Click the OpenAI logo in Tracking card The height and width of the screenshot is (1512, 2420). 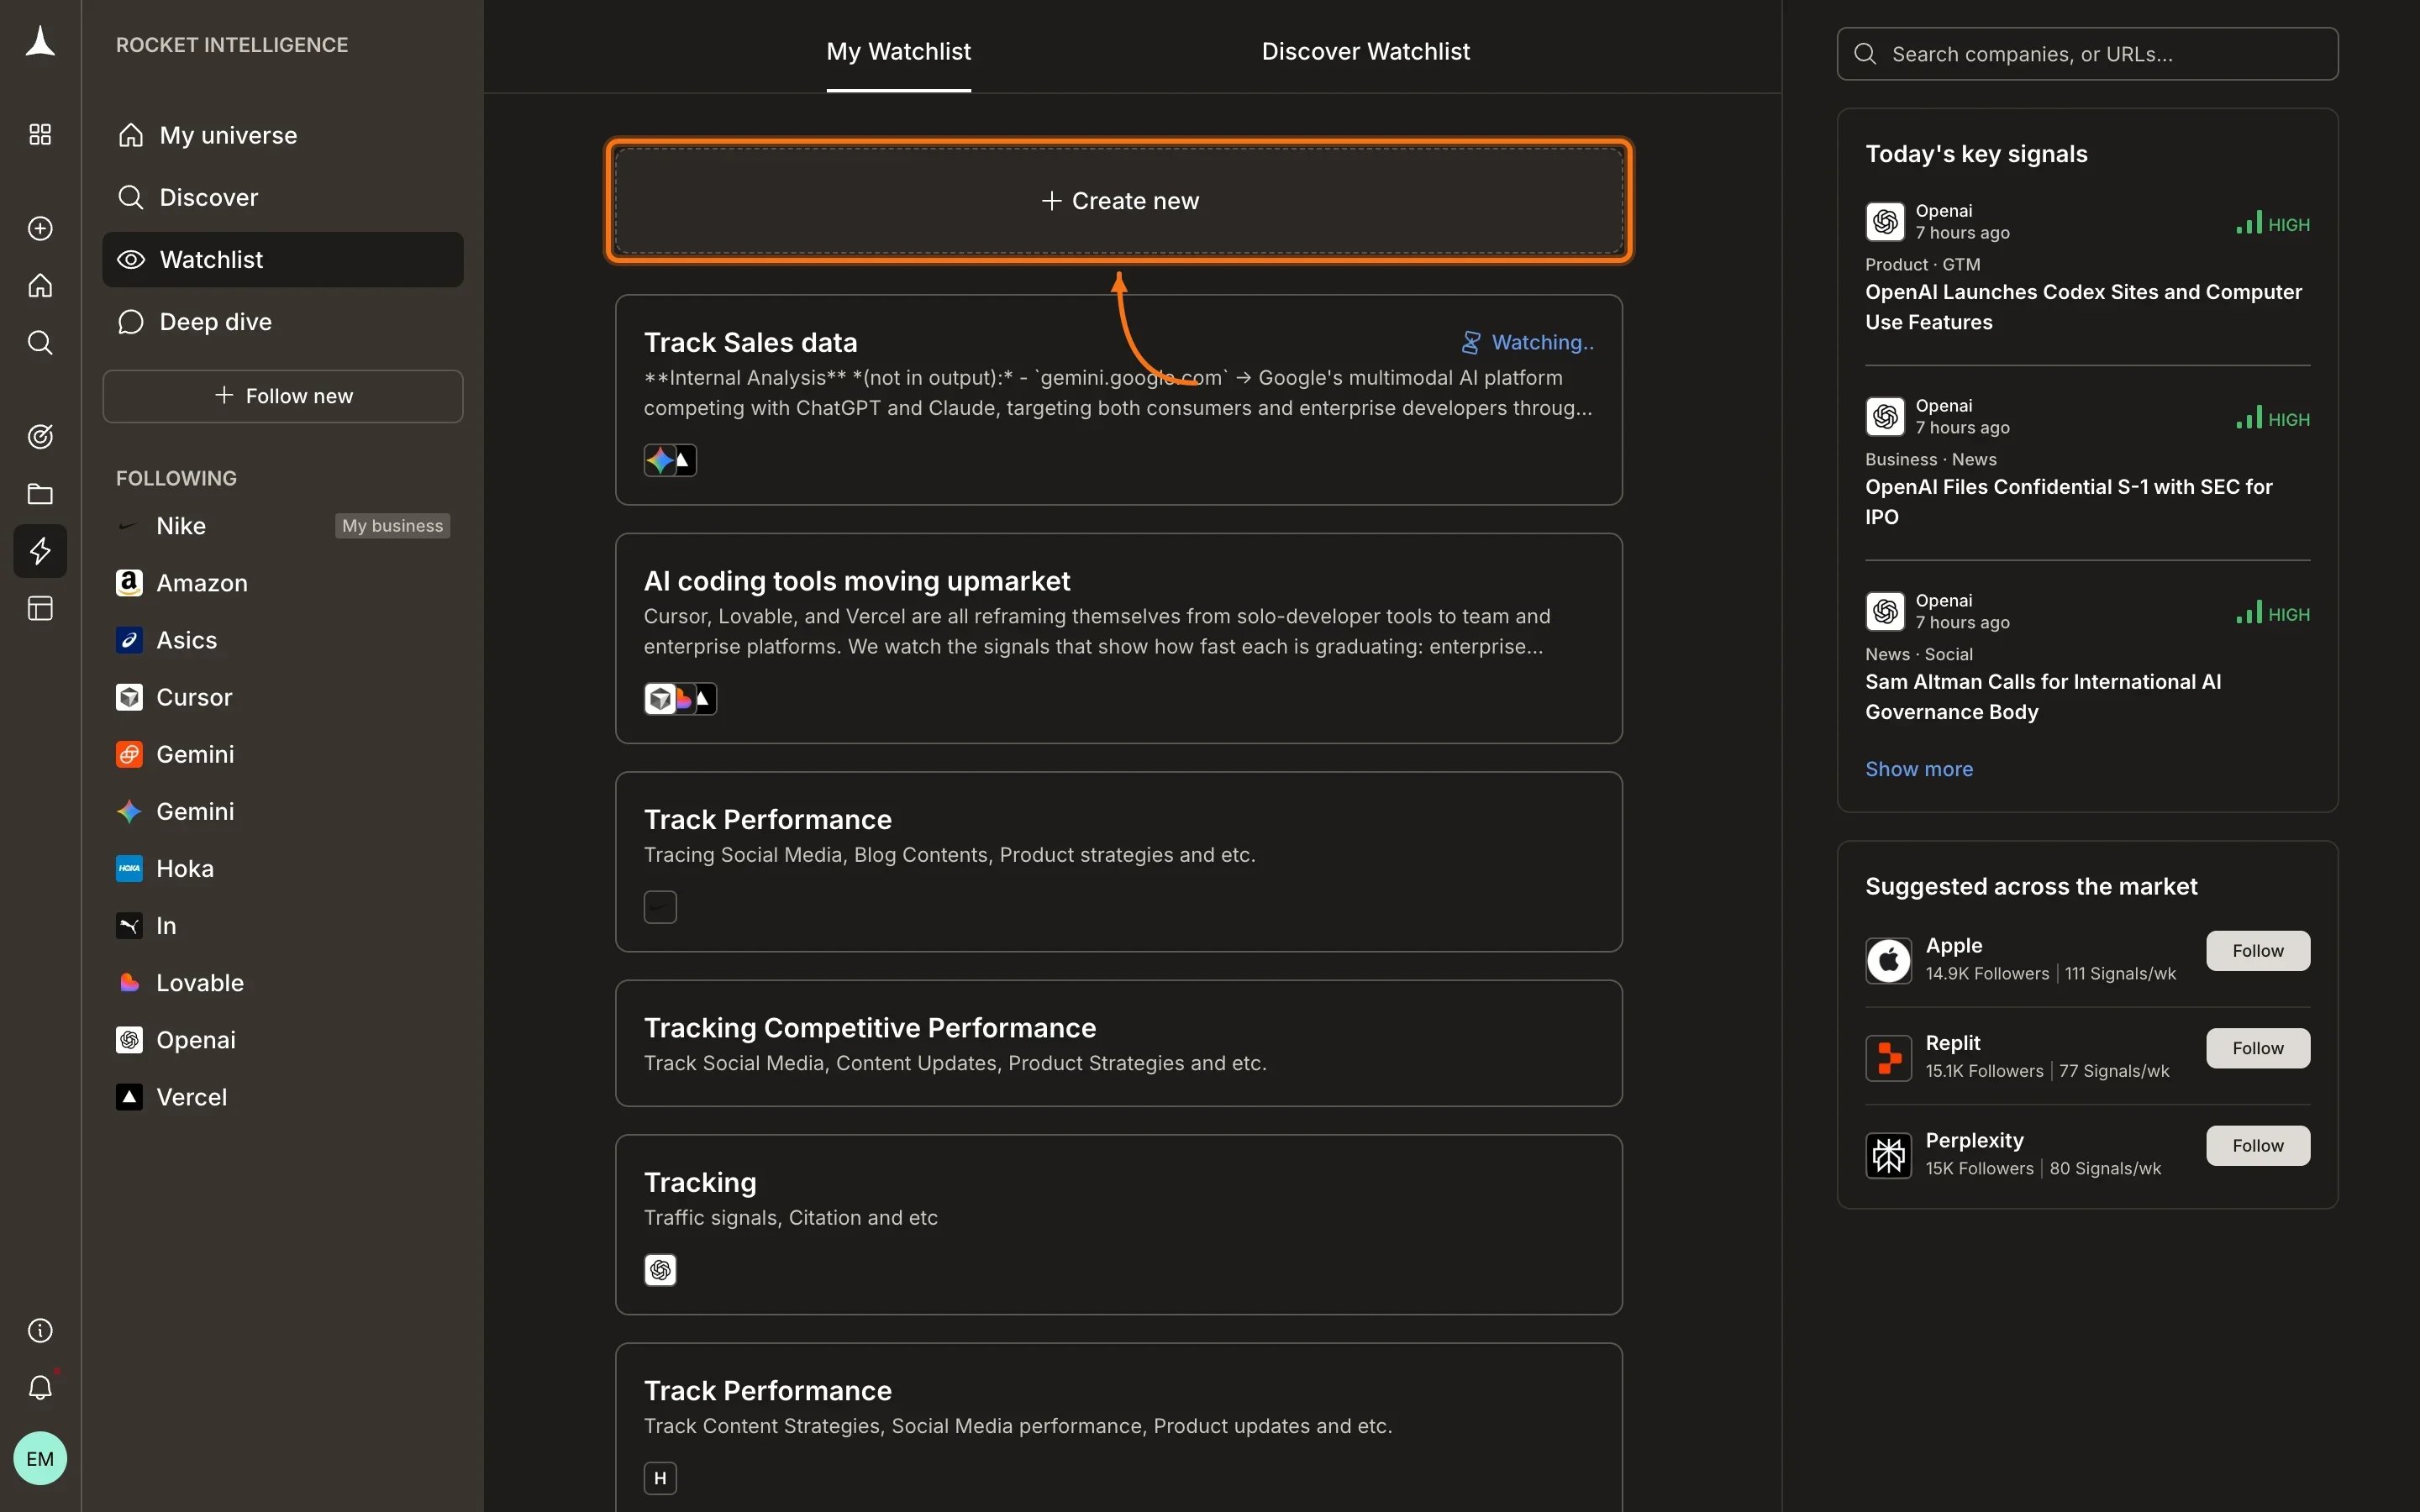(x=660, y=1270)
